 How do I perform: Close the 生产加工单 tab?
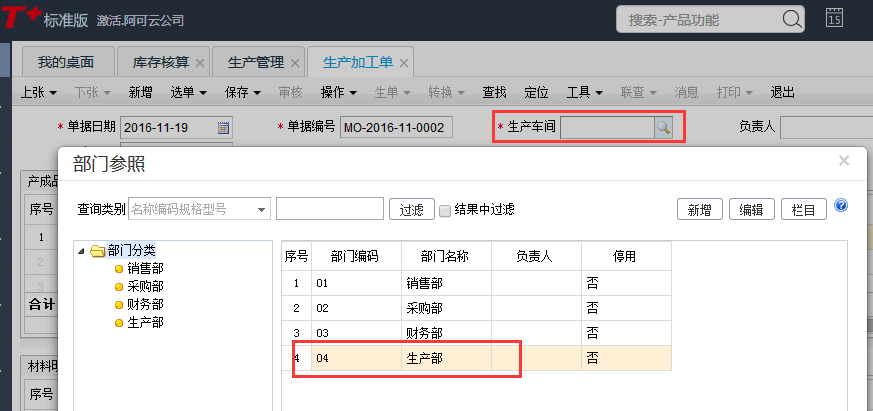pyautogui.click(x=404, y=63)
